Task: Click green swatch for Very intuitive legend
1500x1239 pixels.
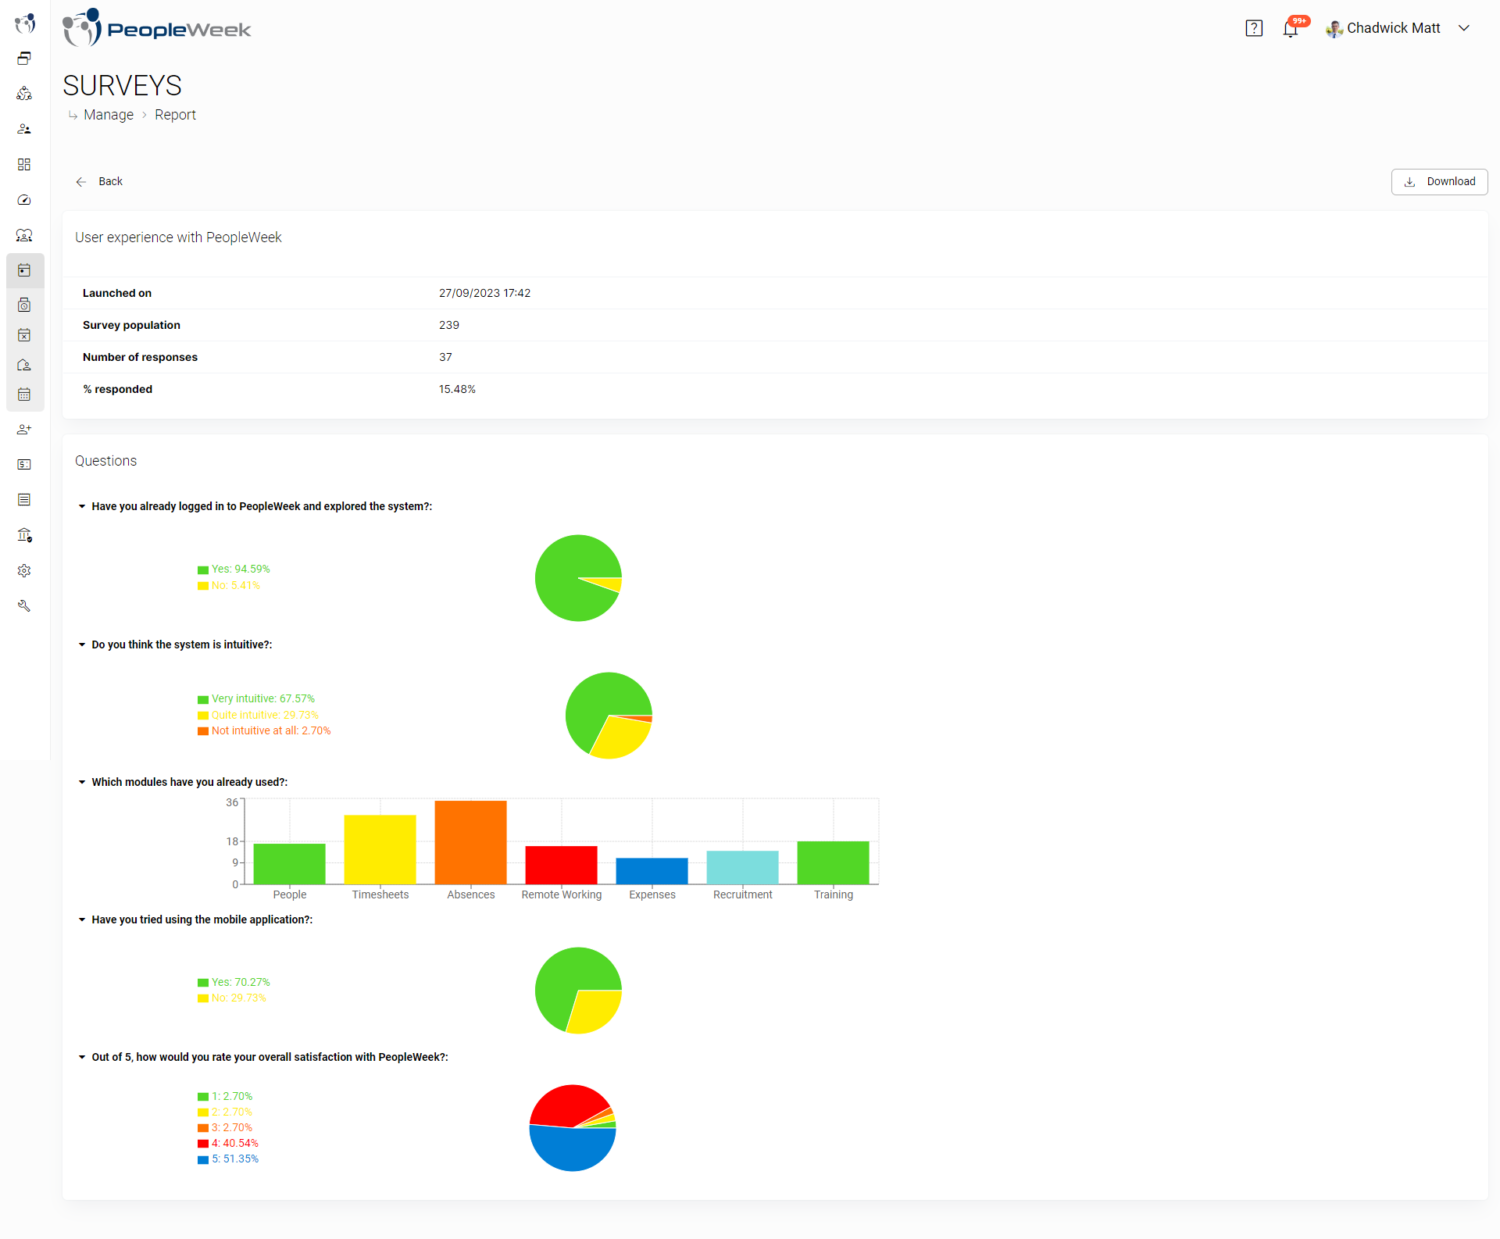Action: 203,700
